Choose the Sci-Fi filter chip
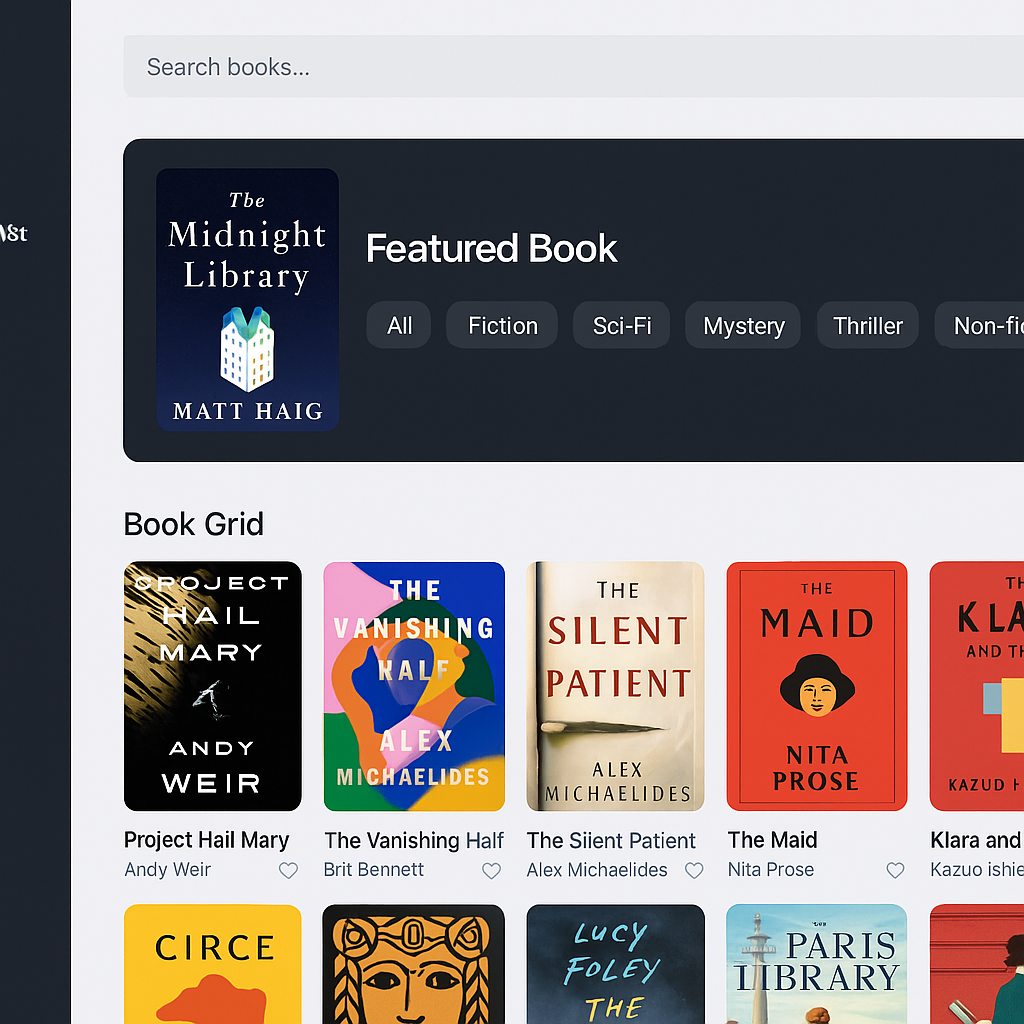Screen dimensions: 1024x1024 (622, 325)
